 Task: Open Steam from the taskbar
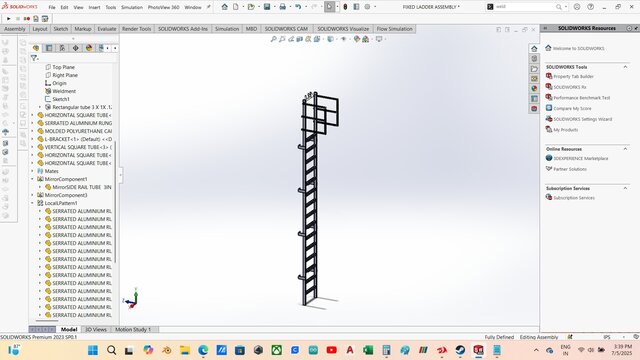(x=460, y=350)
